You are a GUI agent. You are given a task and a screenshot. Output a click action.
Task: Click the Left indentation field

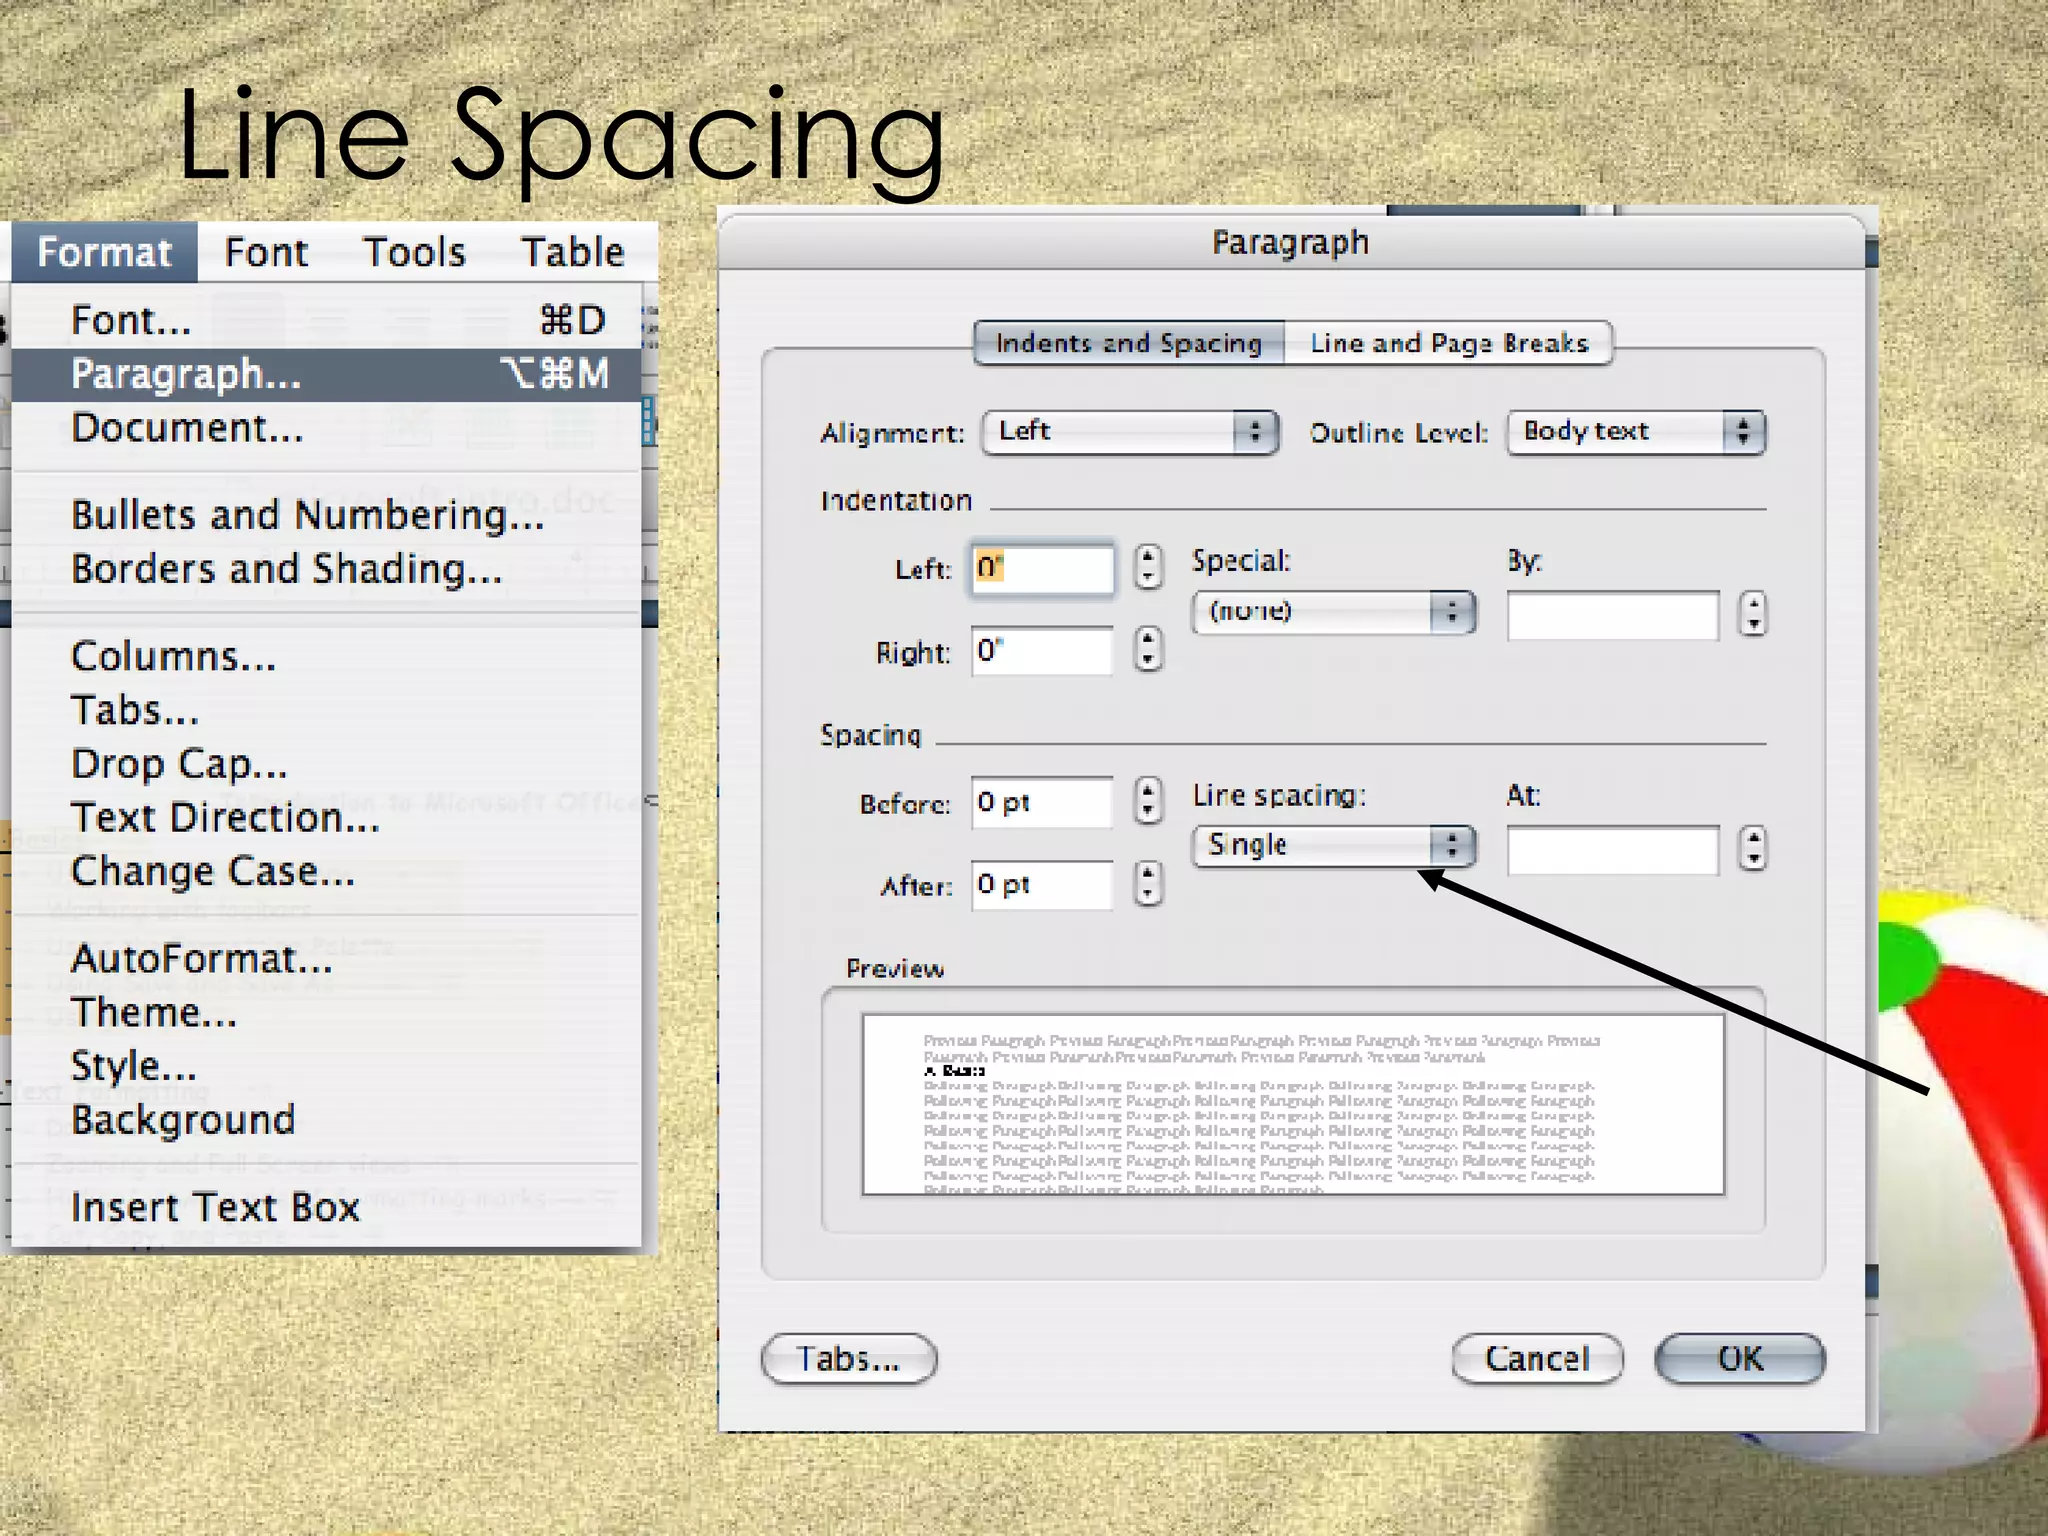tap(1042, 568)
